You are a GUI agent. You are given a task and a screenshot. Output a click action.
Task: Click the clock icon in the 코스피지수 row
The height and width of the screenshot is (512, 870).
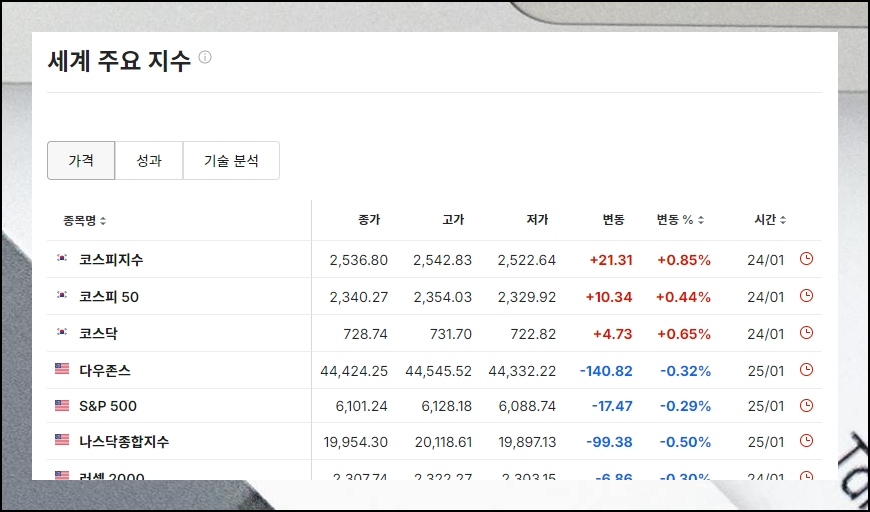[806, 258]
